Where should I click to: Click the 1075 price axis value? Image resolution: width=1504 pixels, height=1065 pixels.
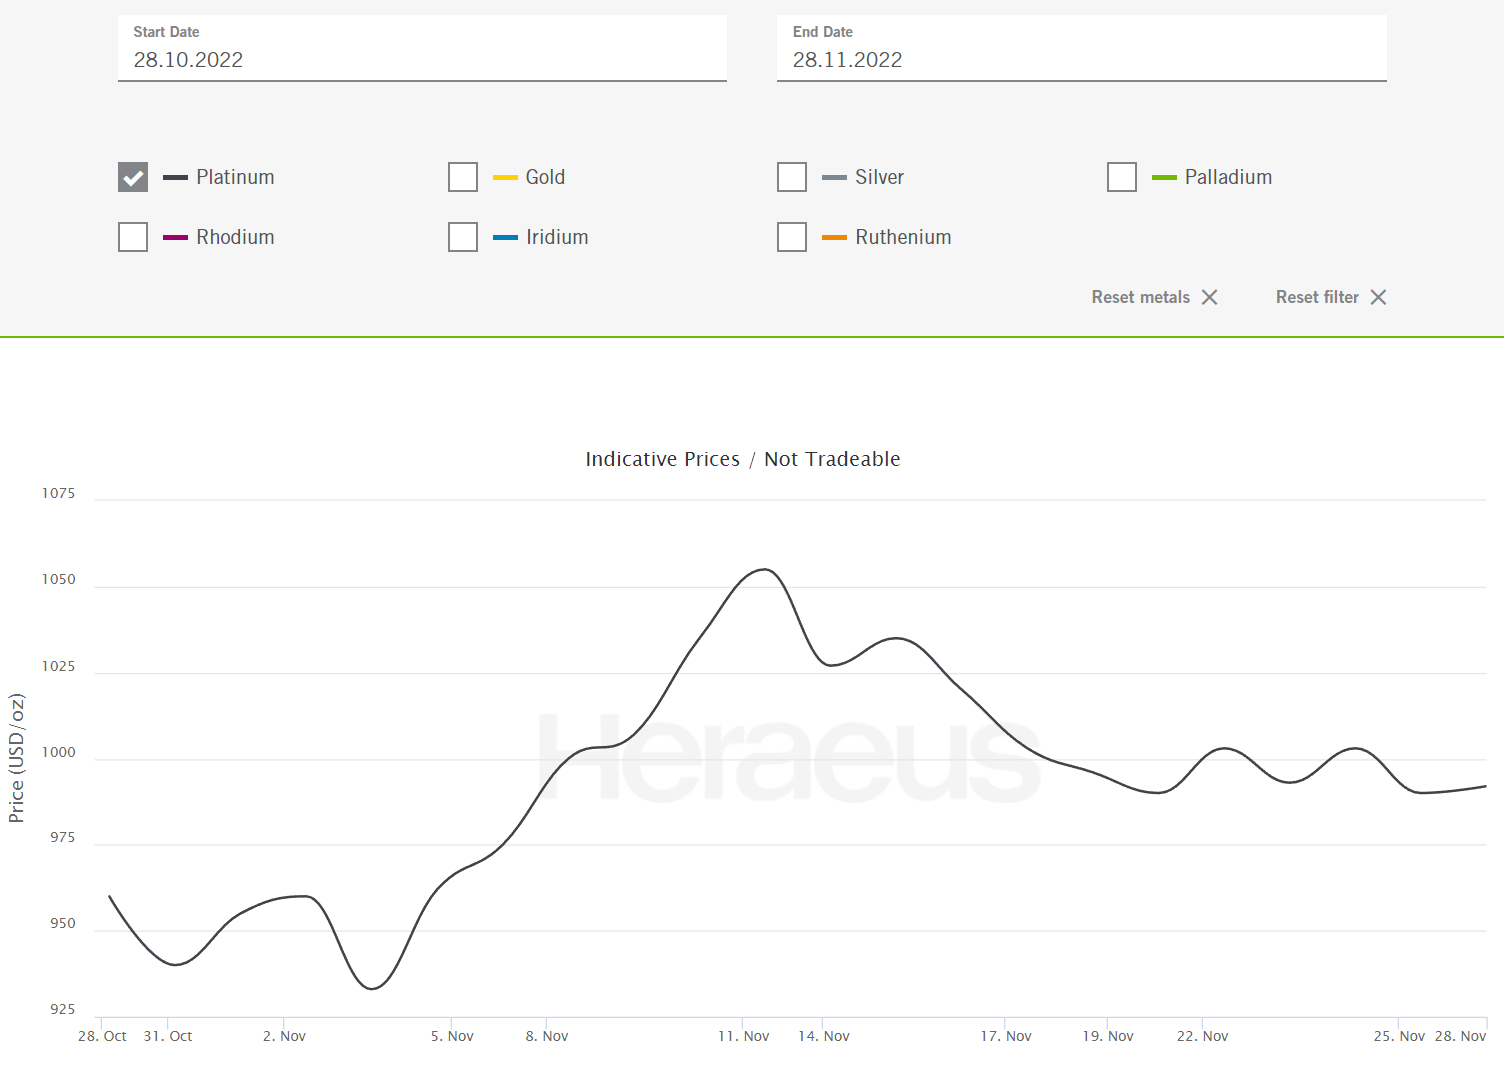pos(58,493)
